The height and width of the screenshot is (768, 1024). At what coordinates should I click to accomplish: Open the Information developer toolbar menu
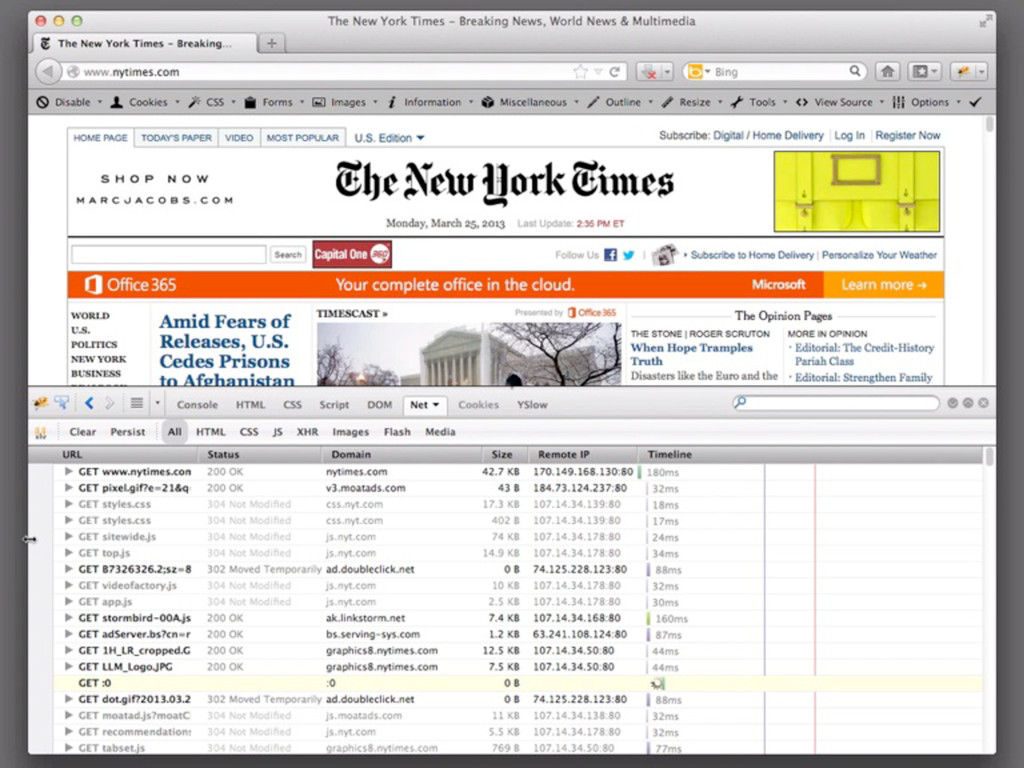[430, 102]
